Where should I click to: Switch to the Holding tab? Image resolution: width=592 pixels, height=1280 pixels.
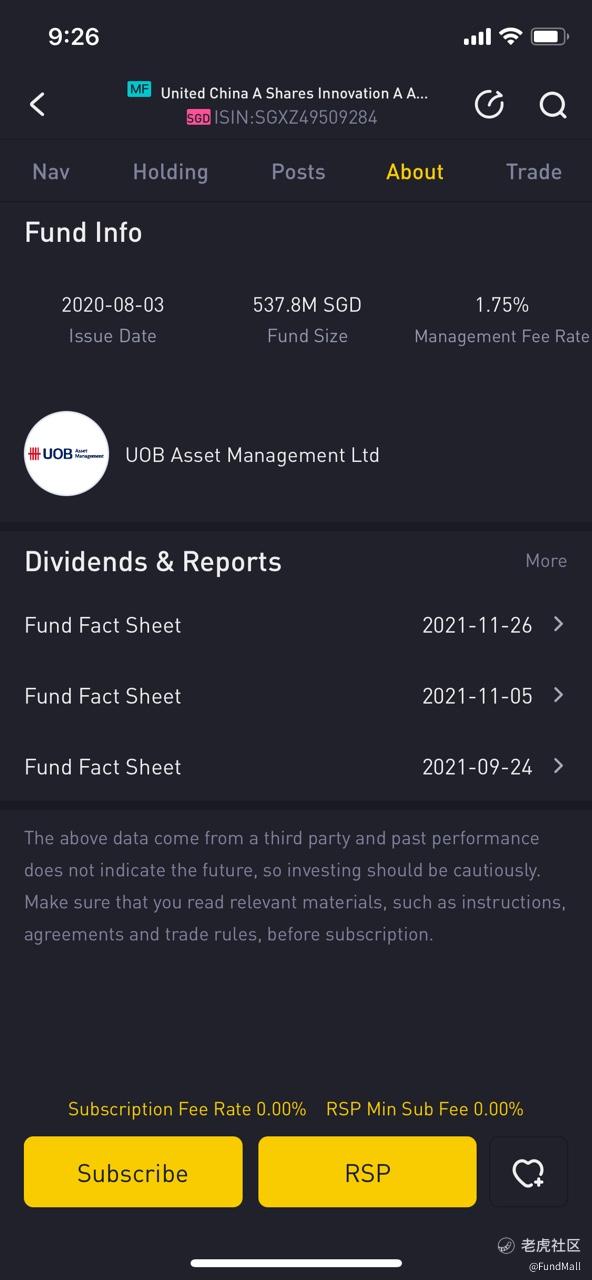click(x=170, y=172)
